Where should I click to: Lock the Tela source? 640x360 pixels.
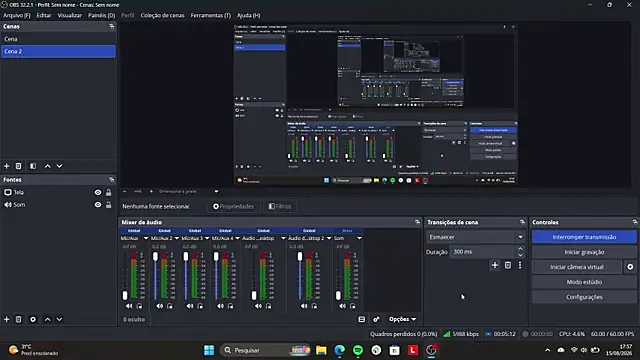109,192
